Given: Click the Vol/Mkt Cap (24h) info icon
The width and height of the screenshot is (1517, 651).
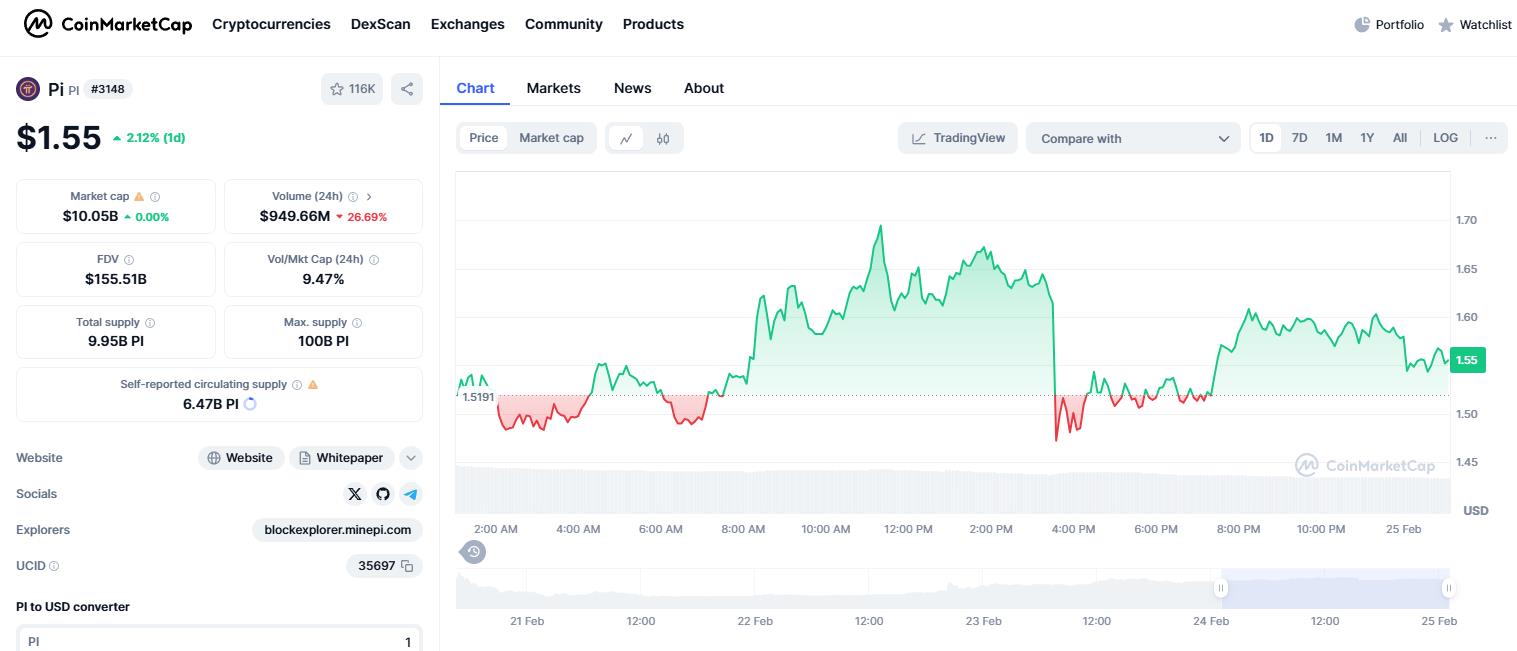Looking at the screenshot, I should click(x=374, y=260).
